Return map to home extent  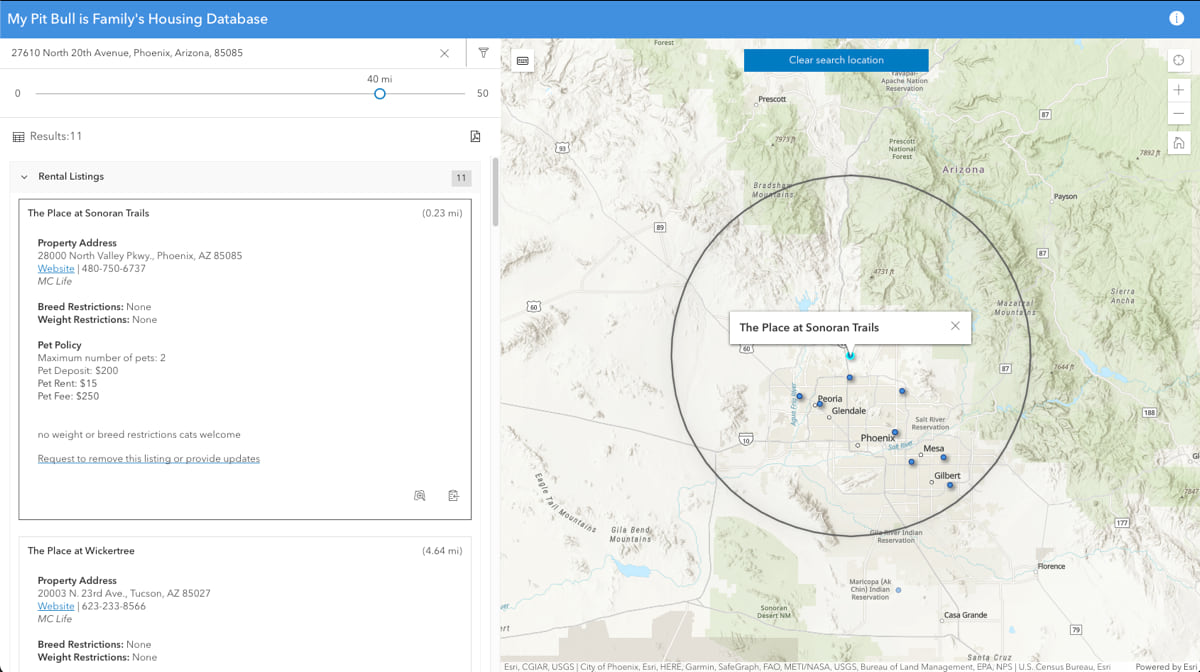(x=1179, y=143)
